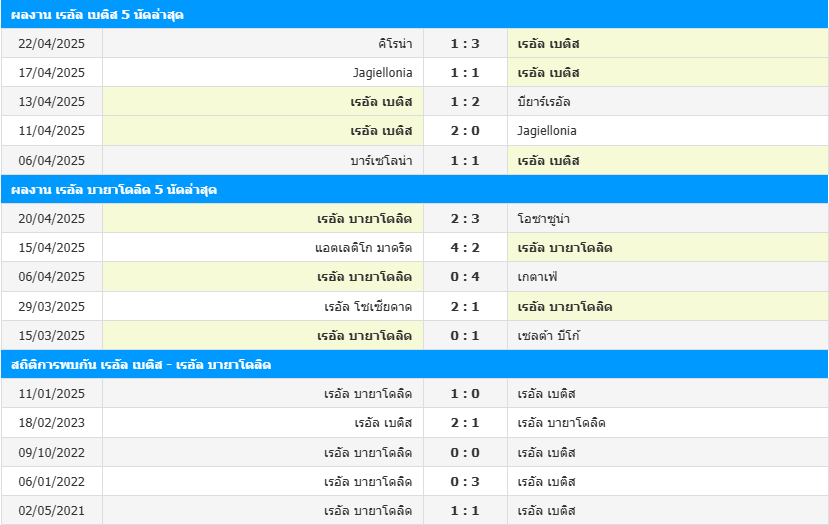Click the เรอัล โซเซียดาด team name
The height and width of the screenshot is (525, 829).
click(368, 307)
